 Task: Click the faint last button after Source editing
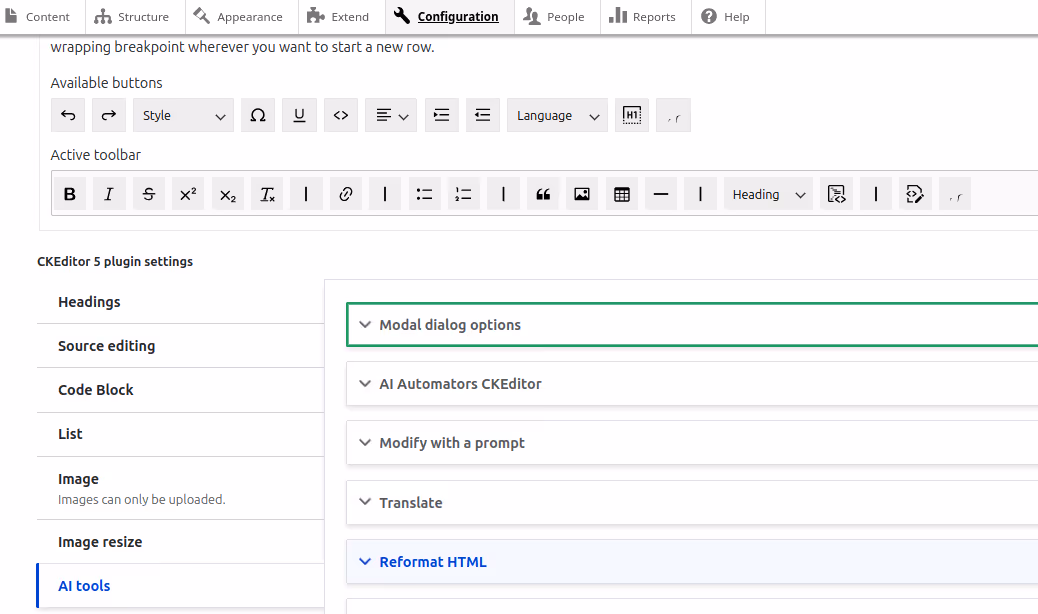point(955,194)
